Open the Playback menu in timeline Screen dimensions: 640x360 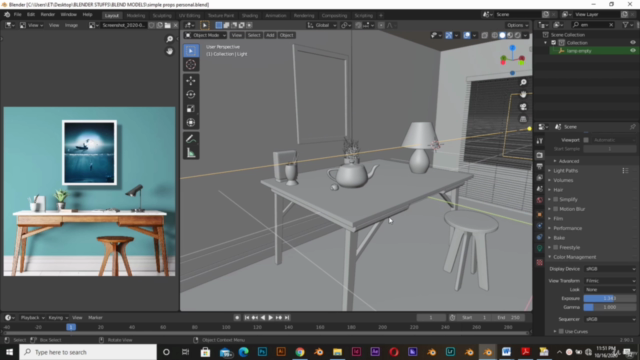click(32, 318)
